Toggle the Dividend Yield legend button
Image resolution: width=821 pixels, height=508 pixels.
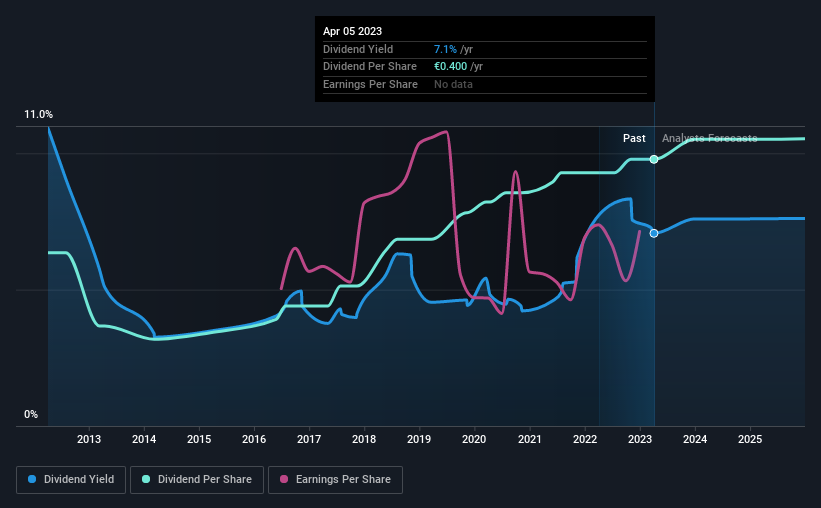[71, 480]
